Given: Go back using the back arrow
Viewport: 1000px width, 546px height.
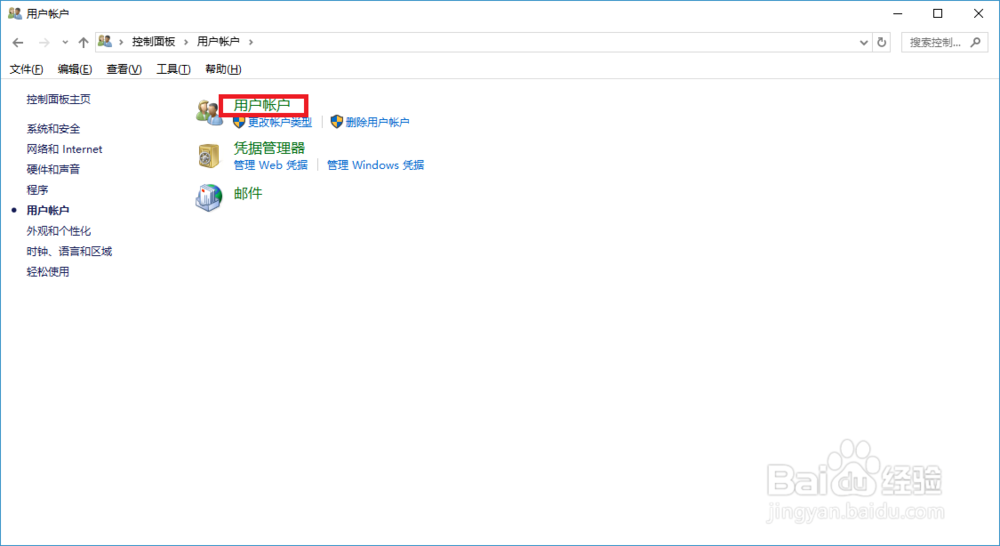Looking at the screenshot, I should (x=18, y=43).
